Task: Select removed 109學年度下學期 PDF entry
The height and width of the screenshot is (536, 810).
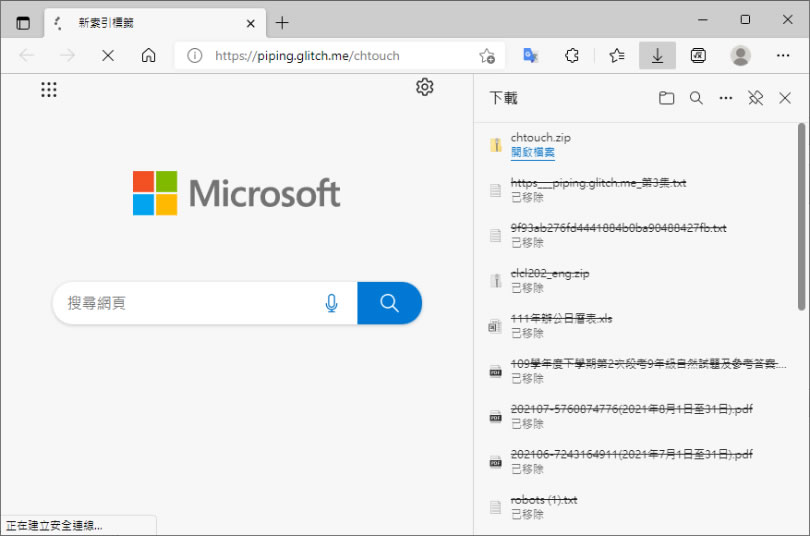Action: click(x=635, y=371)
